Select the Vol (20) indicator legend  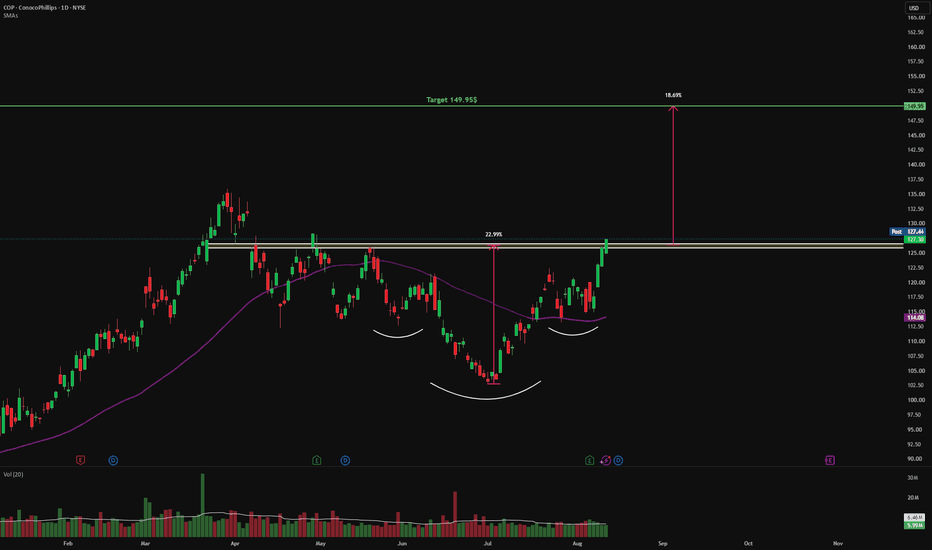tap(13, 474)
